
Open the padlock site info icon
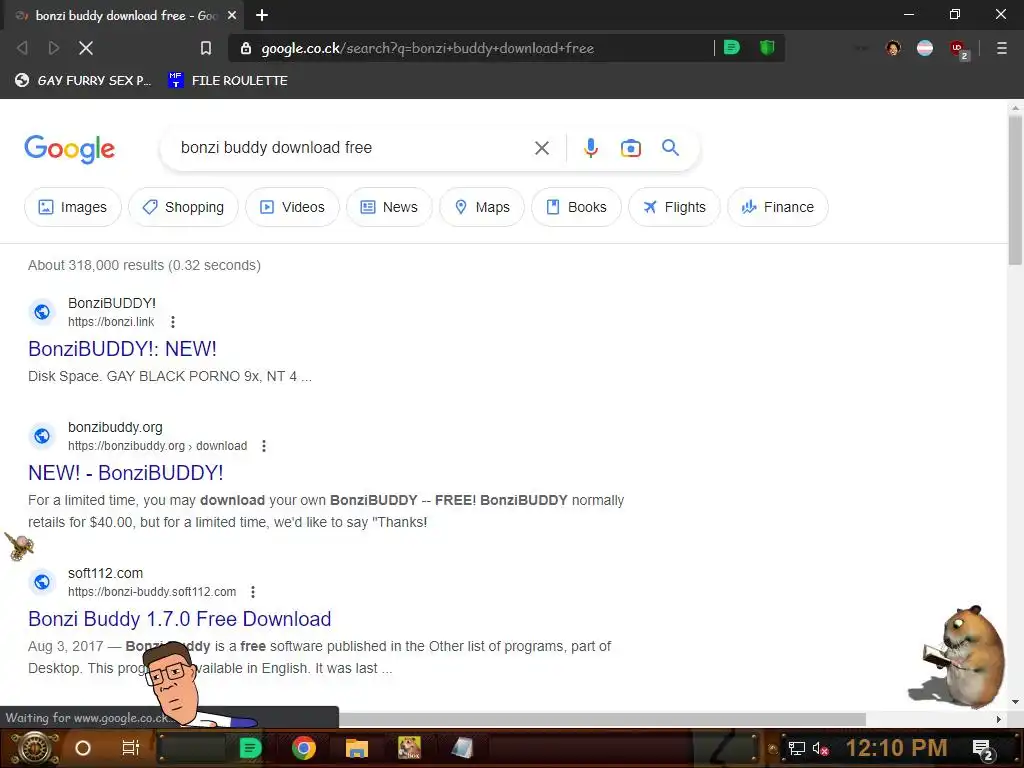coord(246,48)
